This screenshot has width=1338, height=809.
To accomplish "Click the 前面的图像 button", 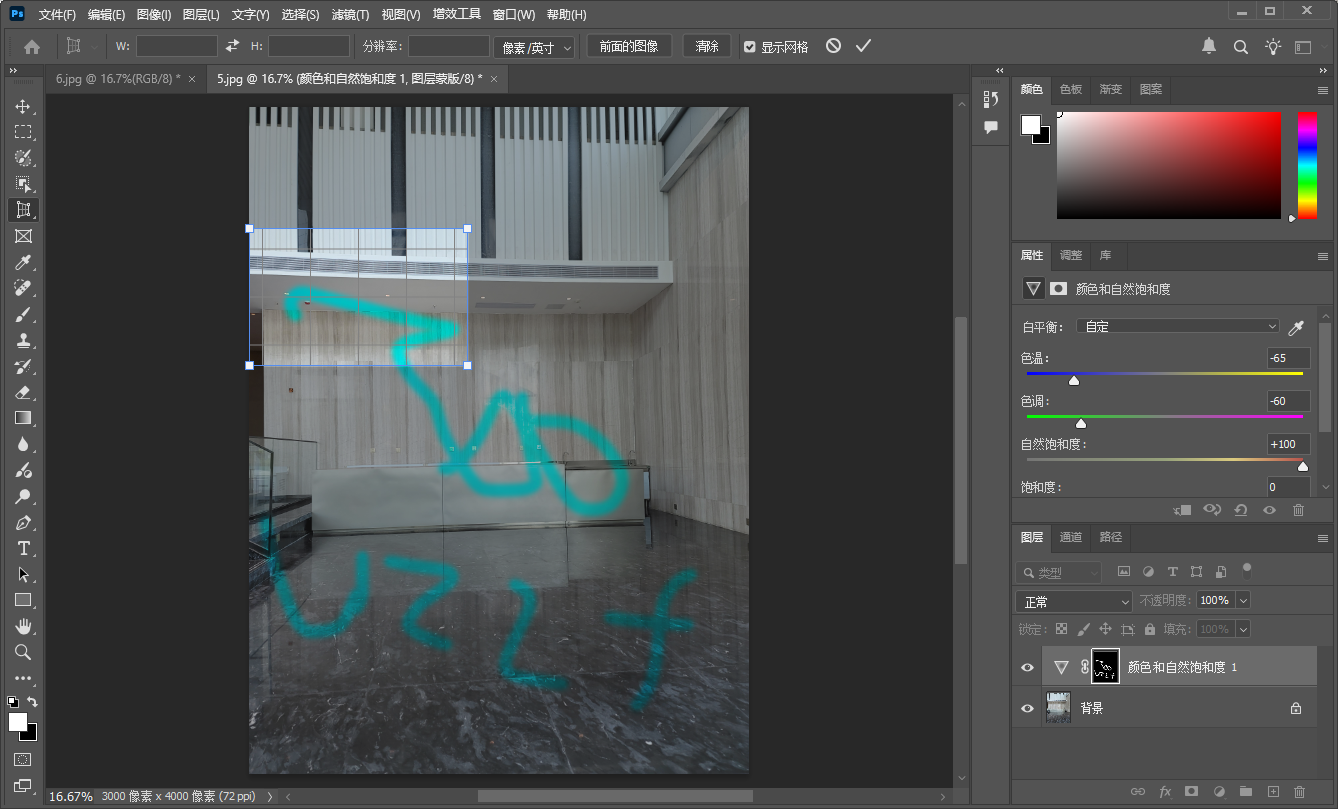I will click(628, 45).
